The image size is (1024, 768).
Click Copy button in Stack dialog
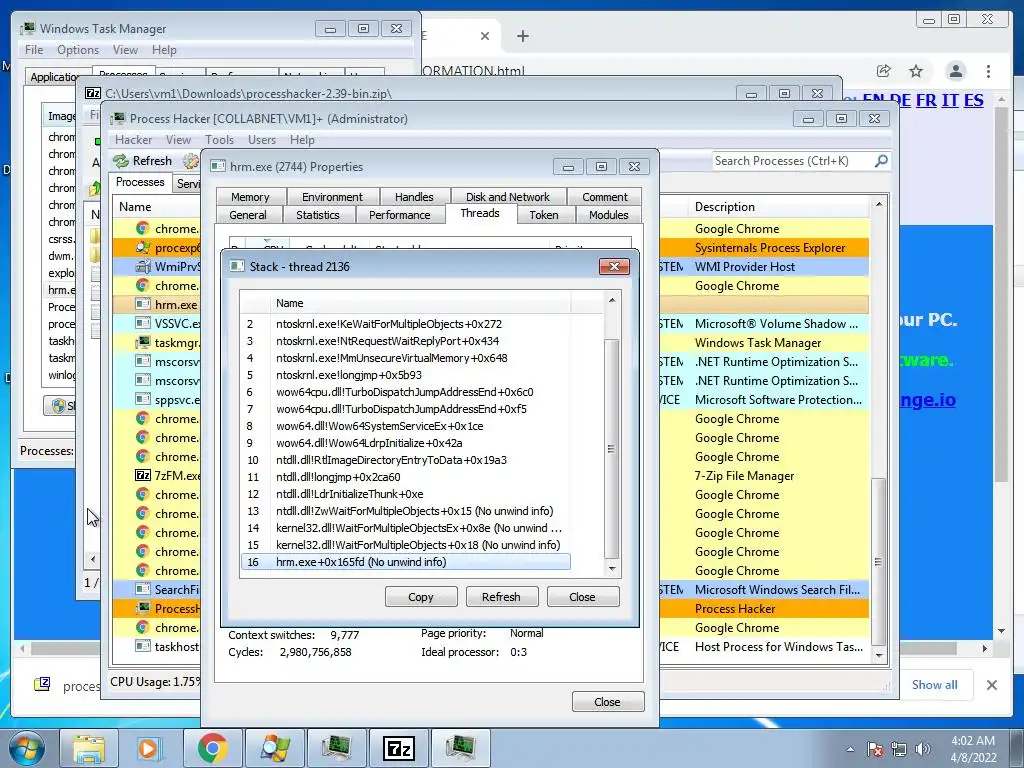point(421,597)
